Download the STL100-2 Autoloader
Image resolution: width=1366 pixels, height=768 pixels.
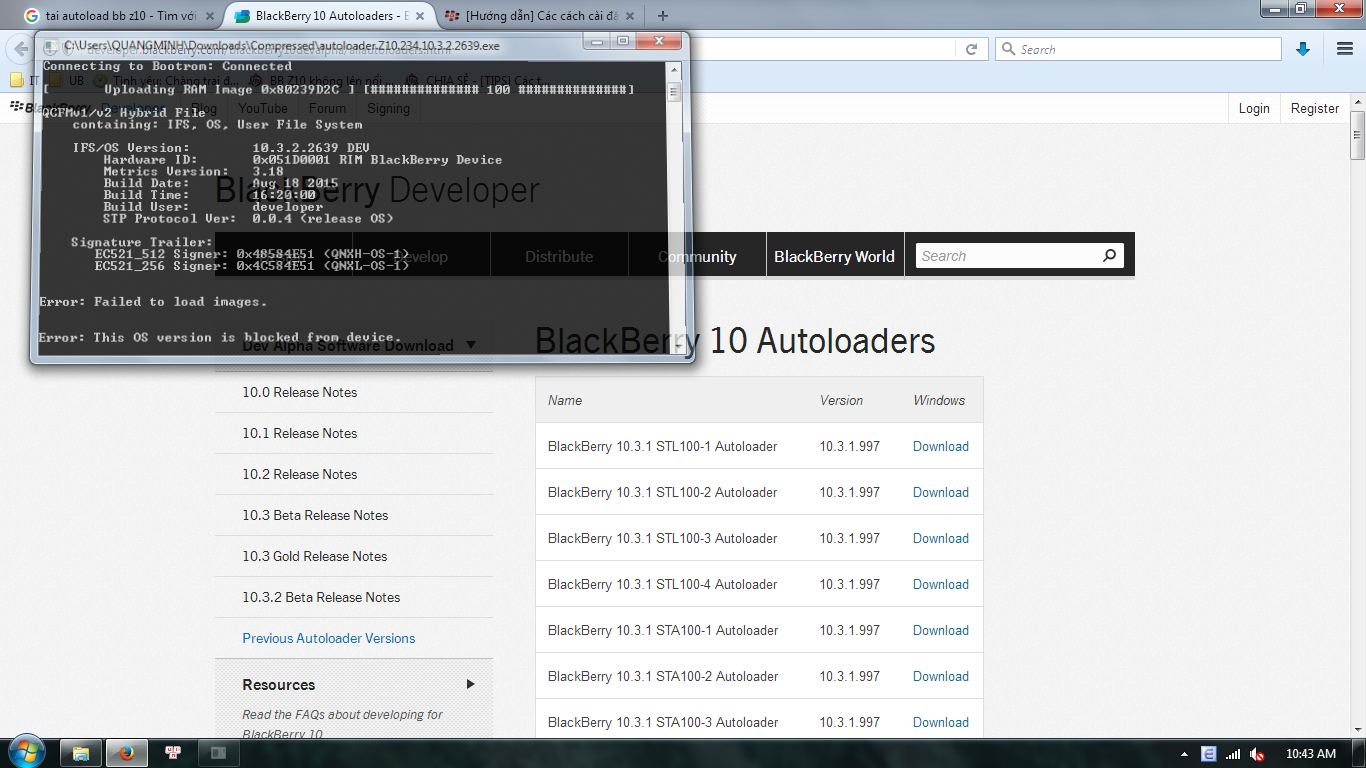941,492
